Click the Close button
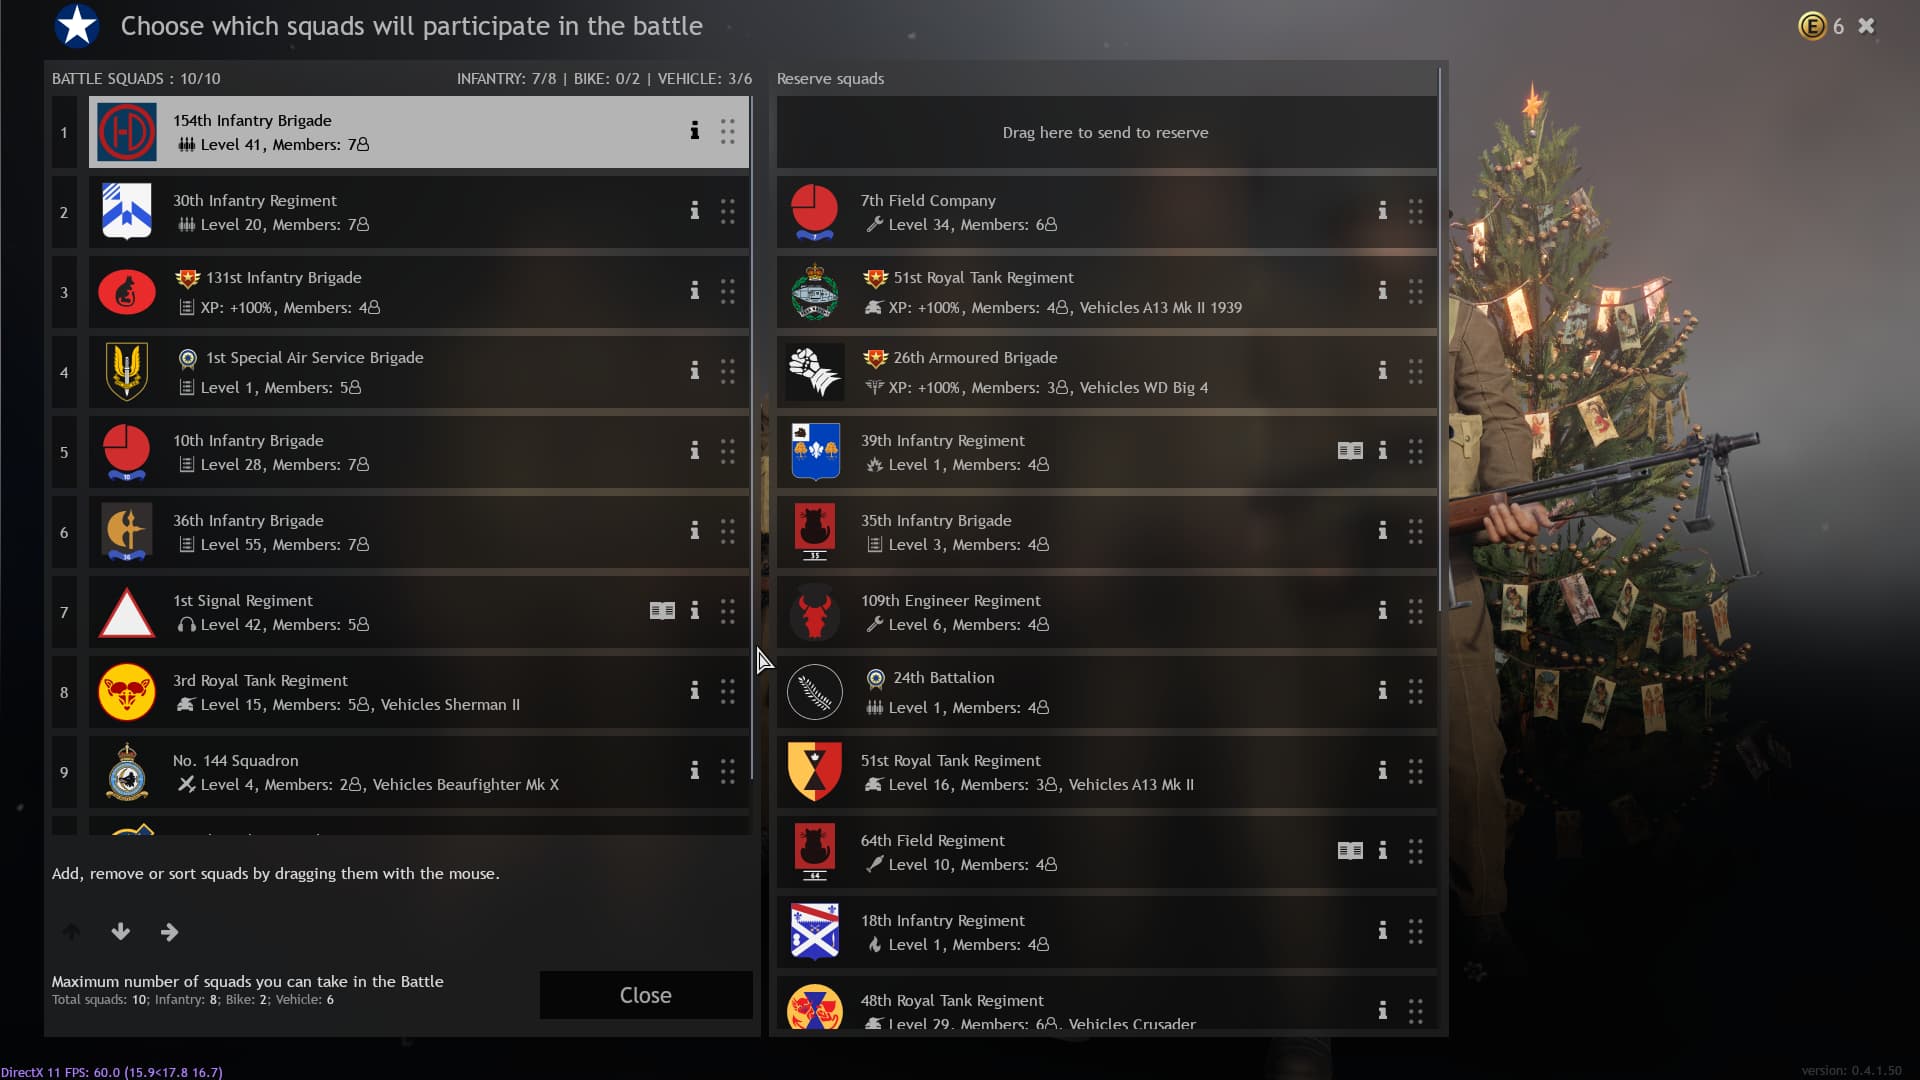1920x1080 pixels. click(646, 995)
